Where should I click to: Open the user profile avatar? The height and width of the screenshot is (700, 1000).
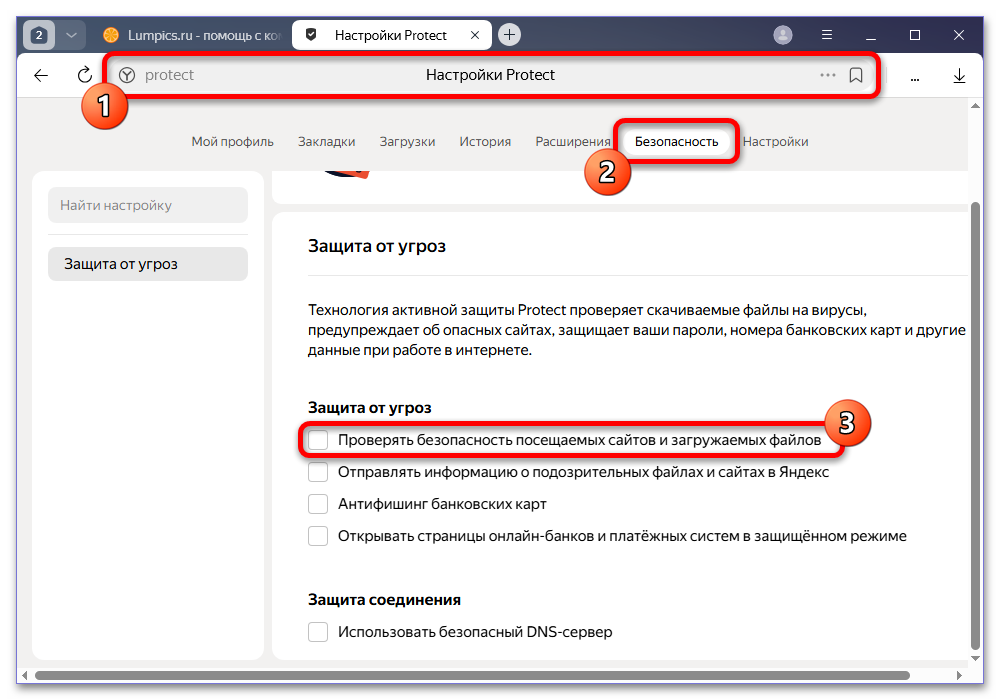(783, 34)
